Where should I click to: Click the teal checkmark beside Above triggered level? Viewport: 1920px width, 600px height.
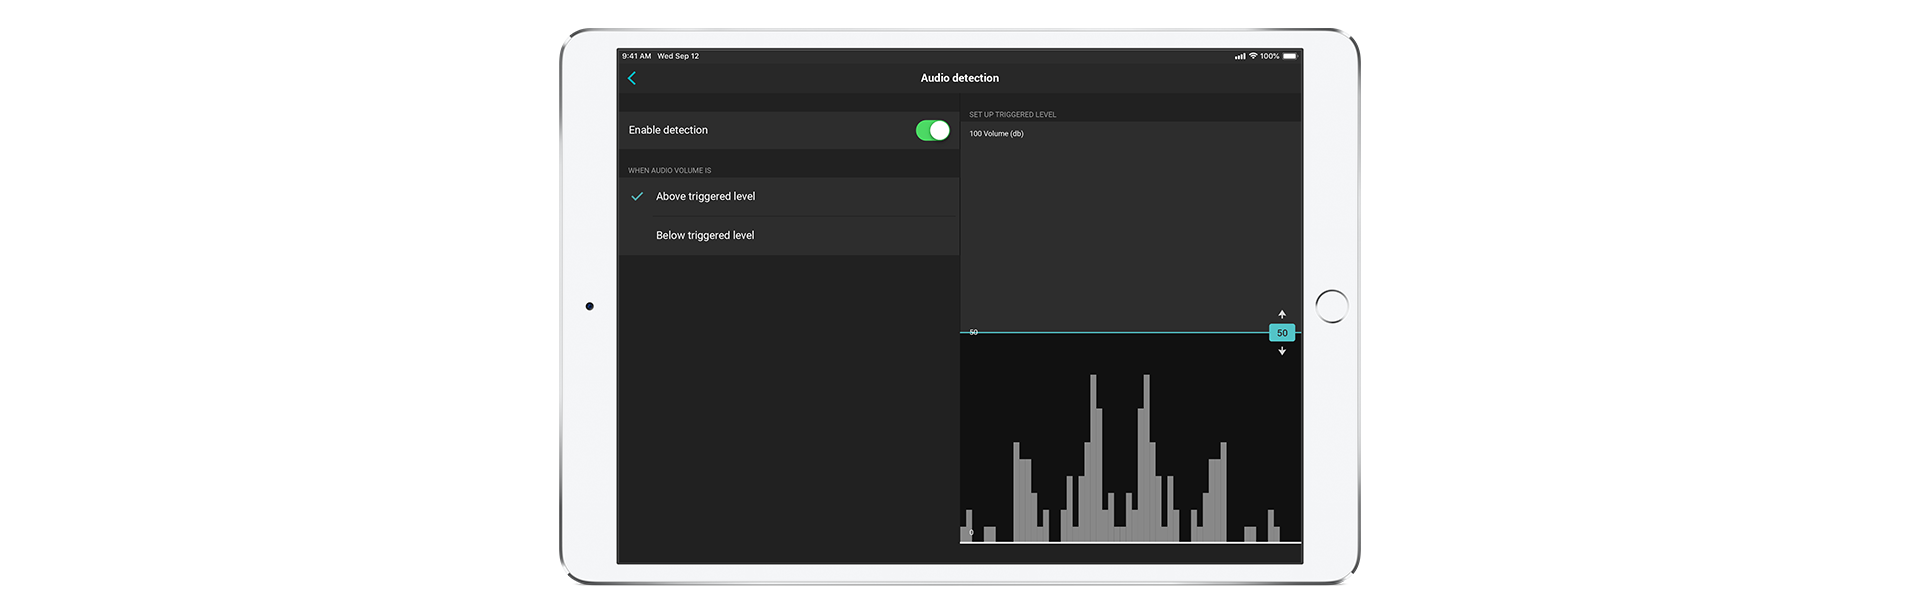pos(637,197)
